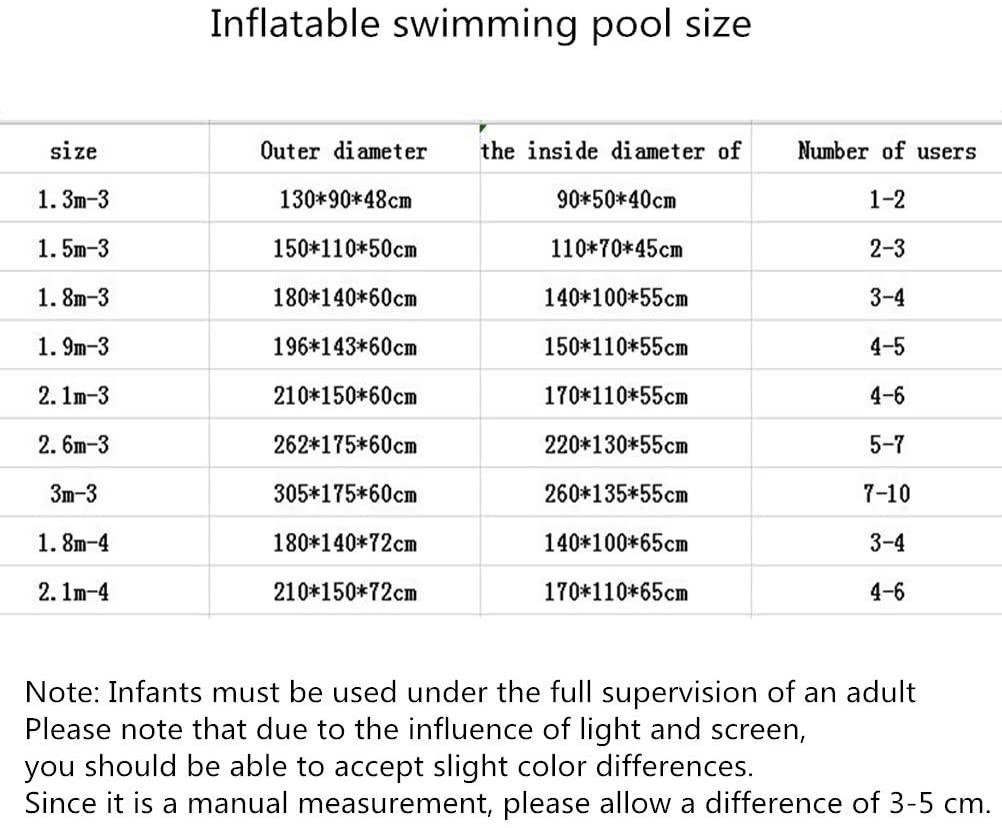Select the 220*130*55cm inside diameter cell
The width and height of the screenshot is (1002, 828).
tap(615, 445)
